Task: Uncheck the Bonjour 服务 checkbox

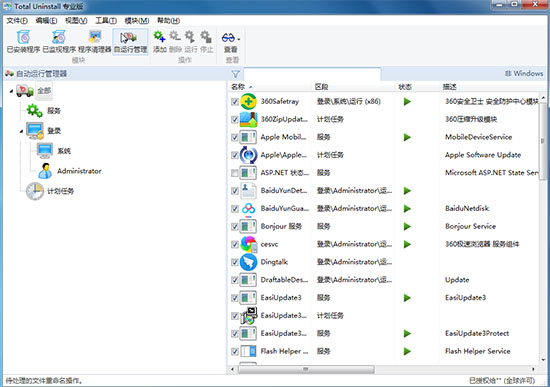Action: pyautogui.click(x=235, y=227)
